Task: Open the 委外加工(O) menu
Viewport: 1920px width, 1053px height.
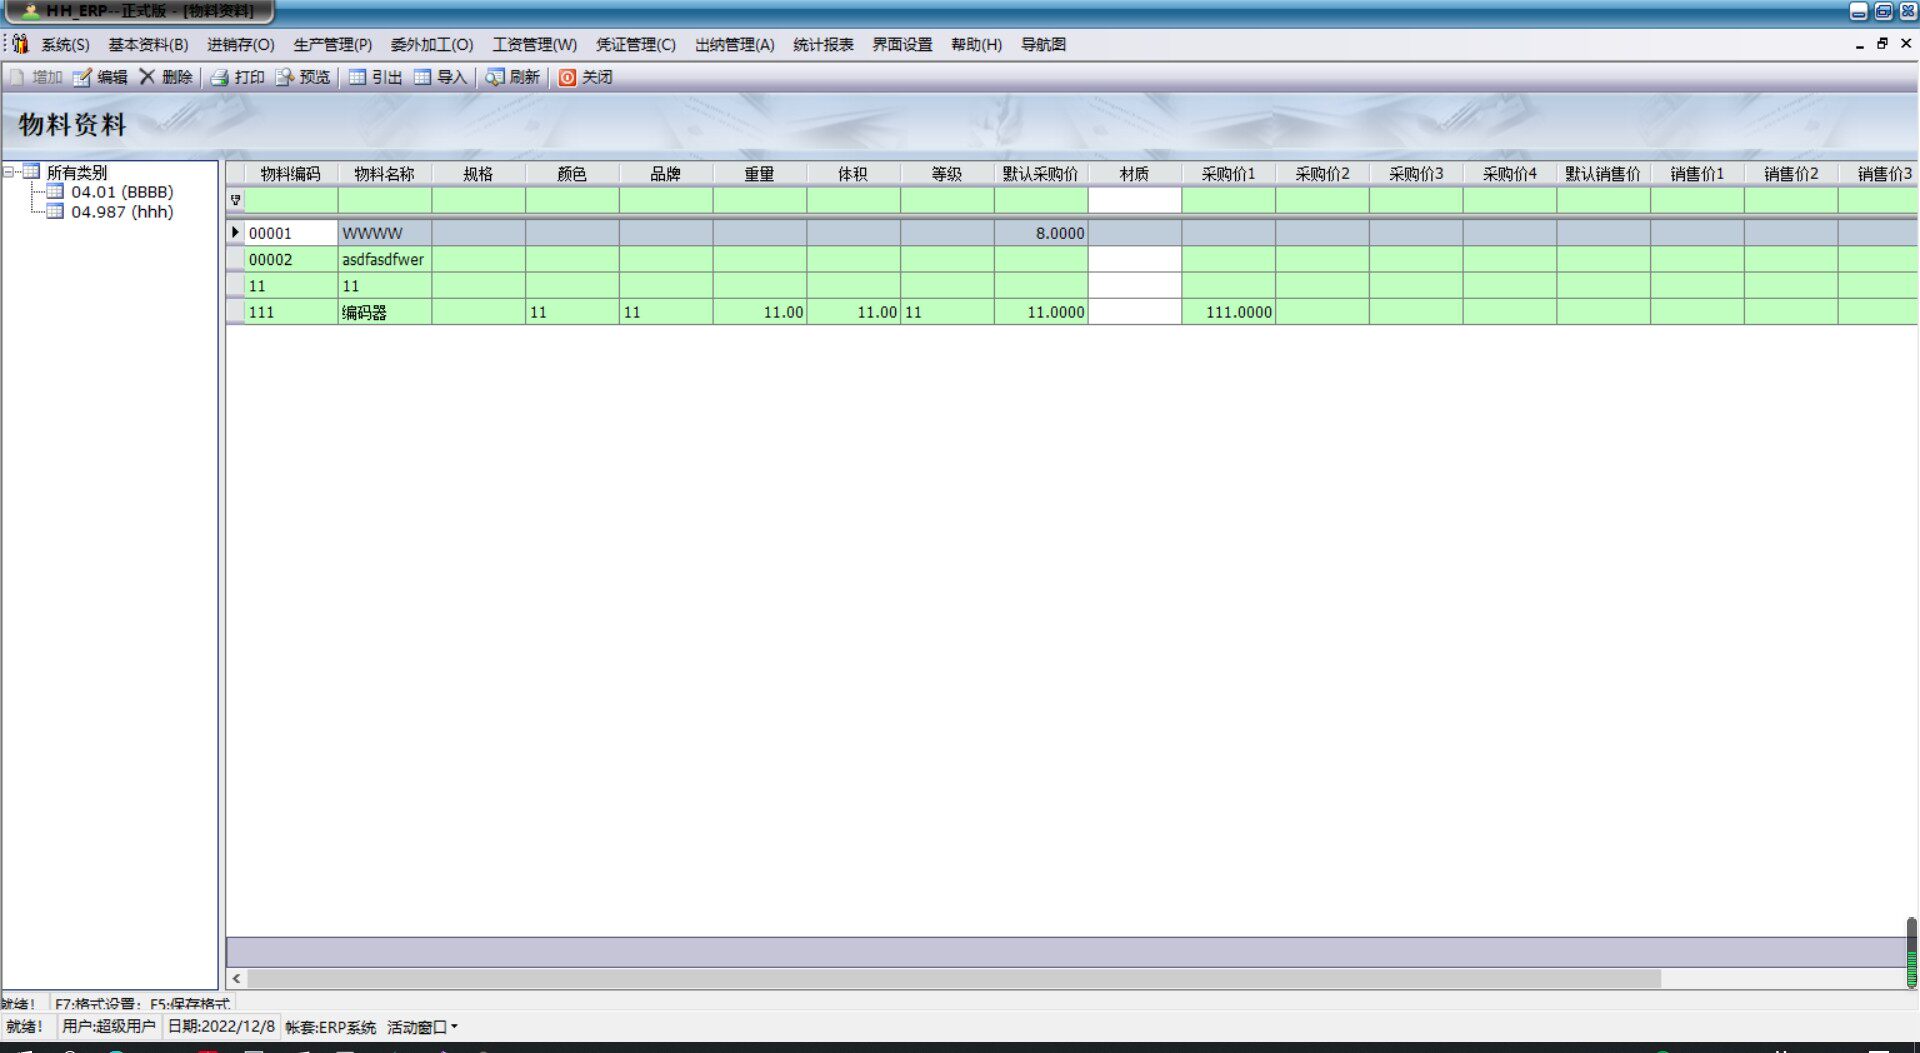Action: click(x=431, y=44)
